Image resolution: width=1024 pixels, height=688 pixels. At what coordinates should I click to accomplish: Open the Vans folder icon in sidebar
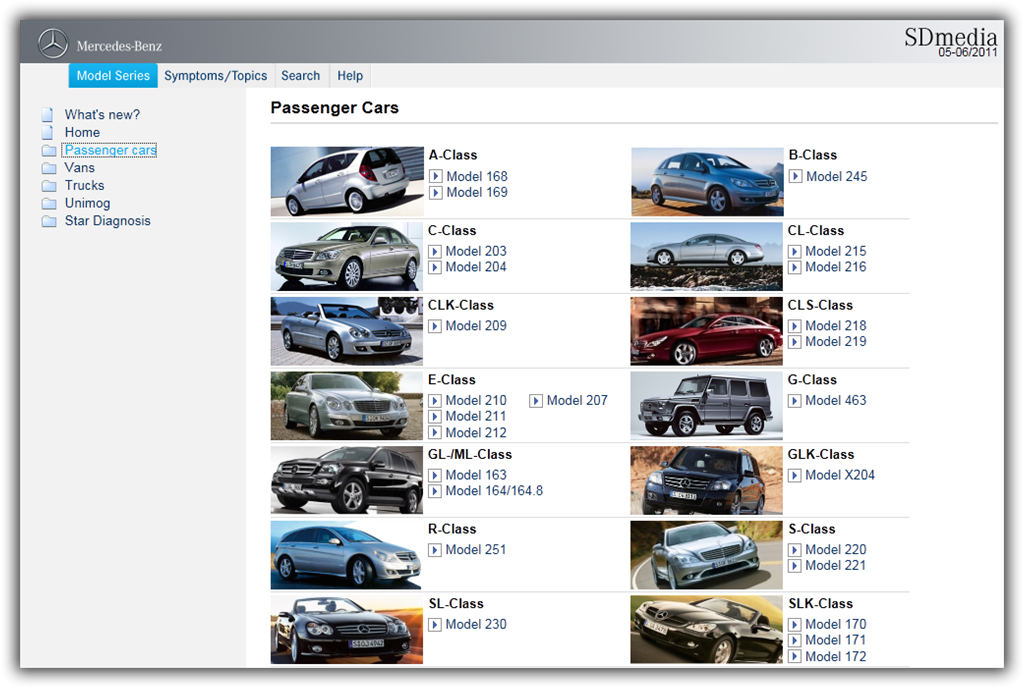pos(49,167)
